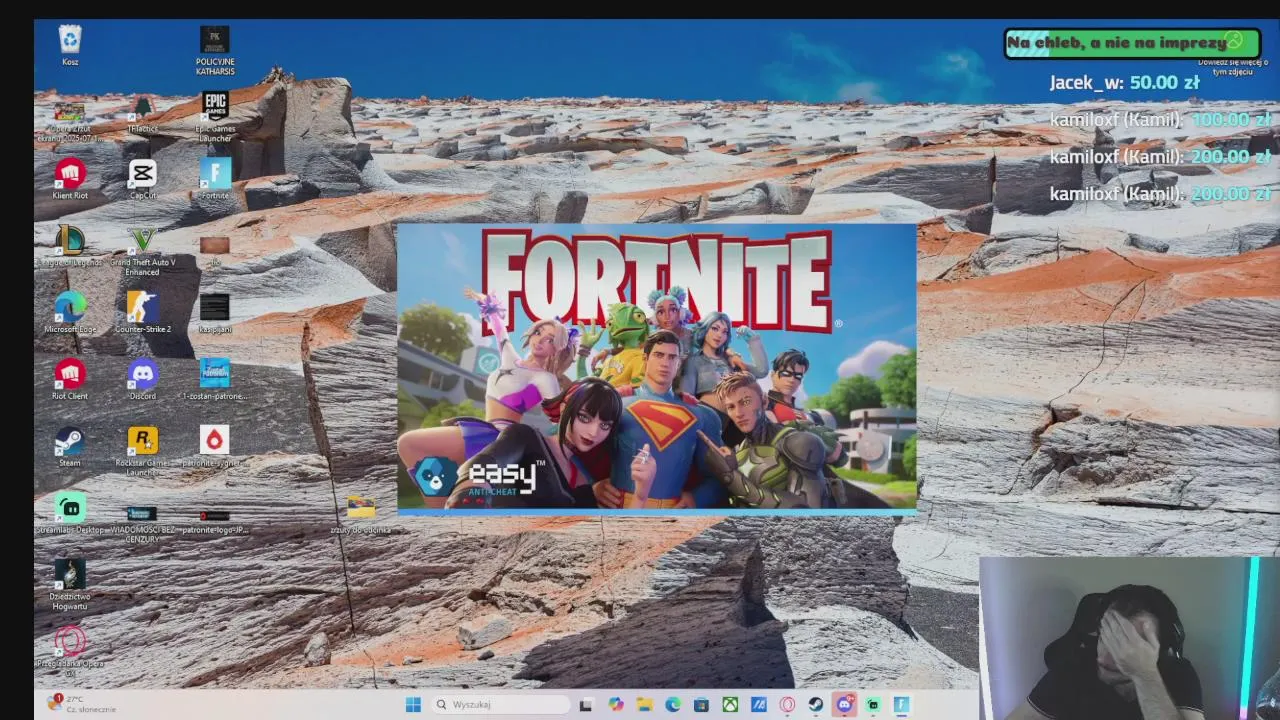Open Rockstar Games Launcher shortcut
The image size is (1280, 720).
click(x=142, y=452)
